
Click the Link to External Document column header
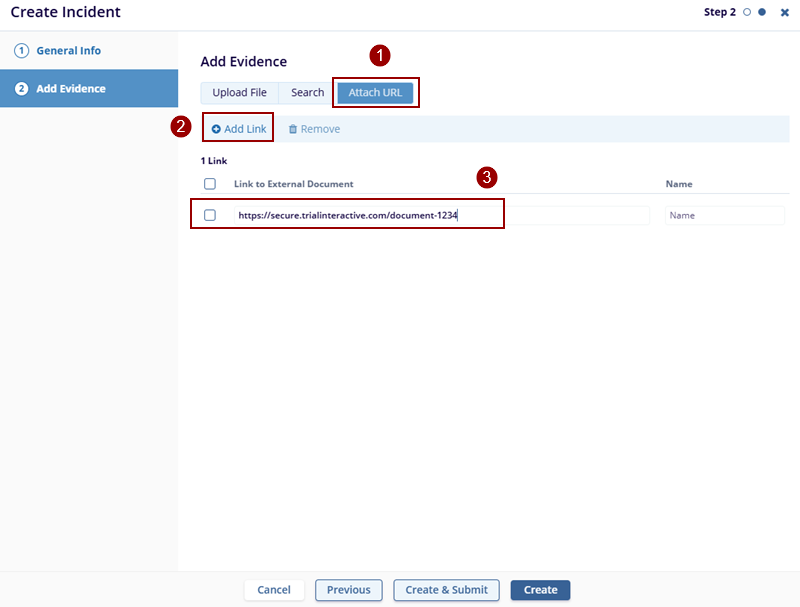pos(293,184)
